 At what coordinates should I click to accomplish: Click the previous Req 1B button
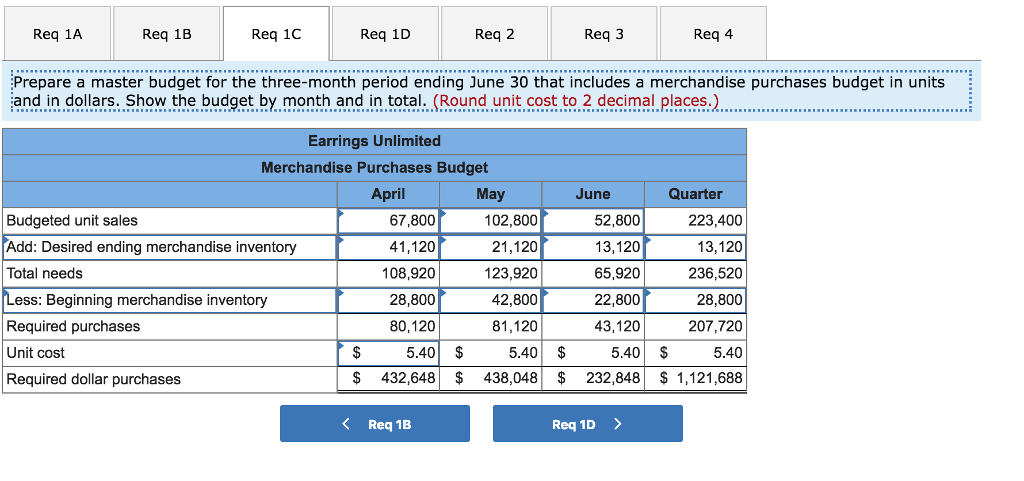(x=375, y=424)
